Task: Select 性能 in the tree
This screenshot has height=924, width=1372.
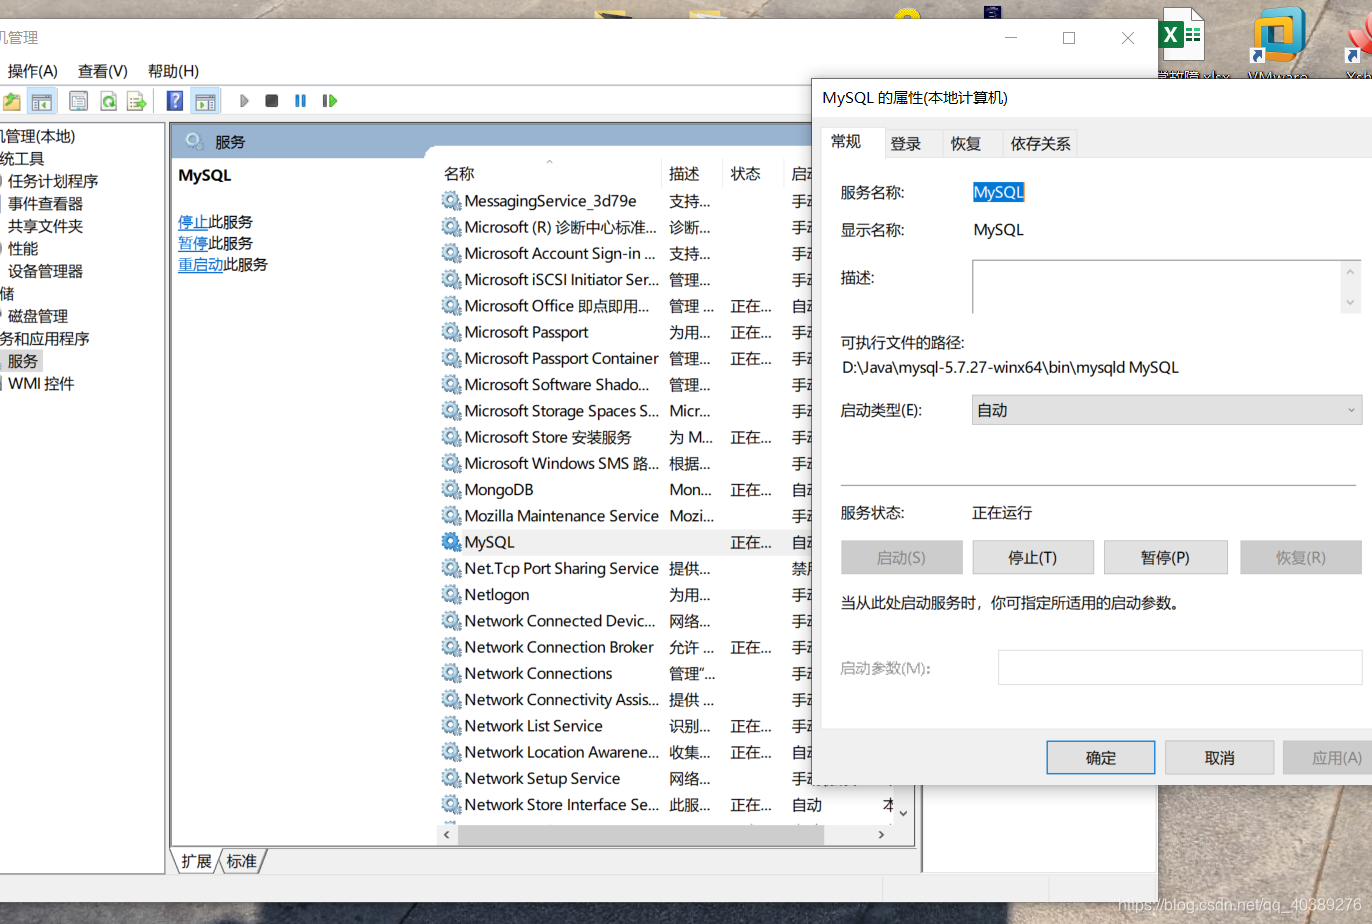Action: coord(23,249)
